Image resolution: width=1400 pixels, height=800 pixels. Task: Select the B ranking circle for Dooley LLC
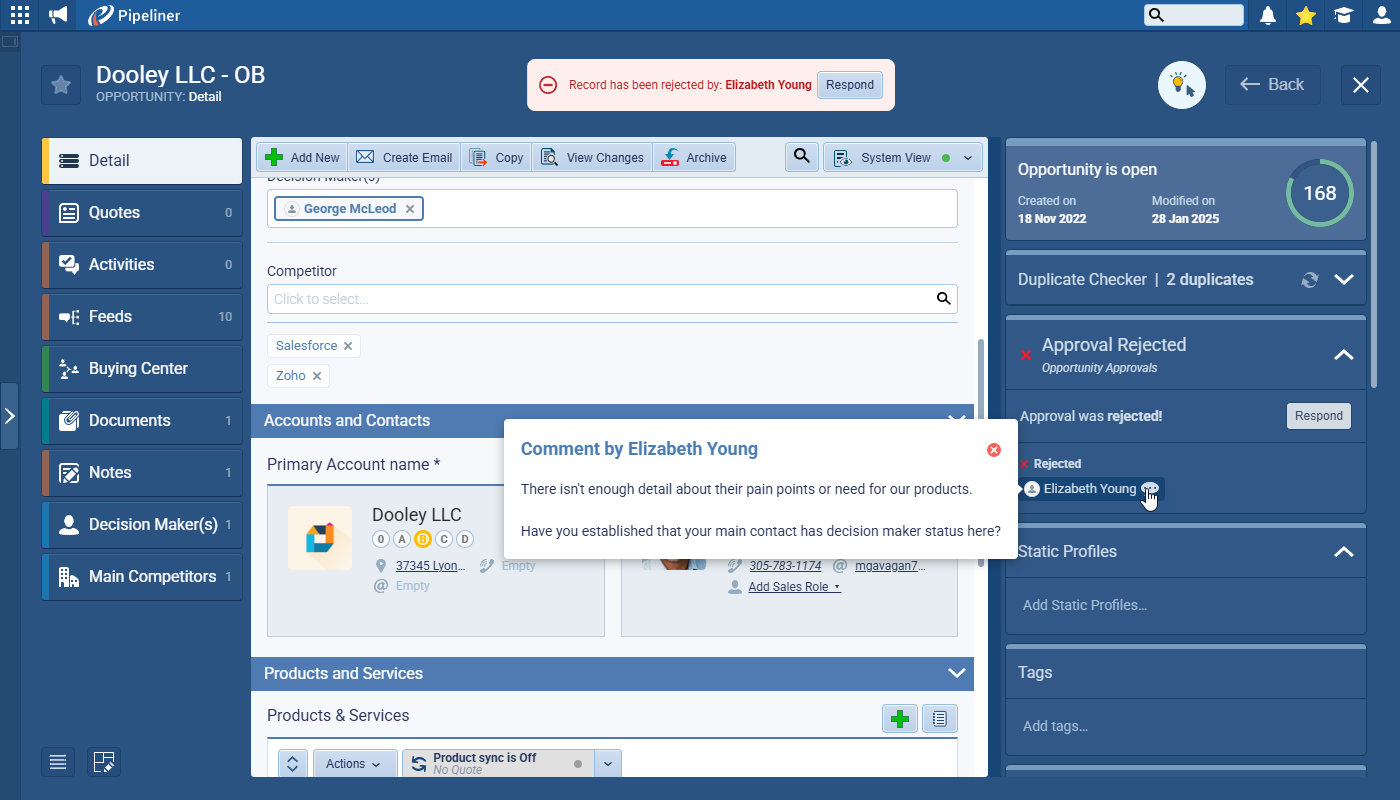coord(422,539)
